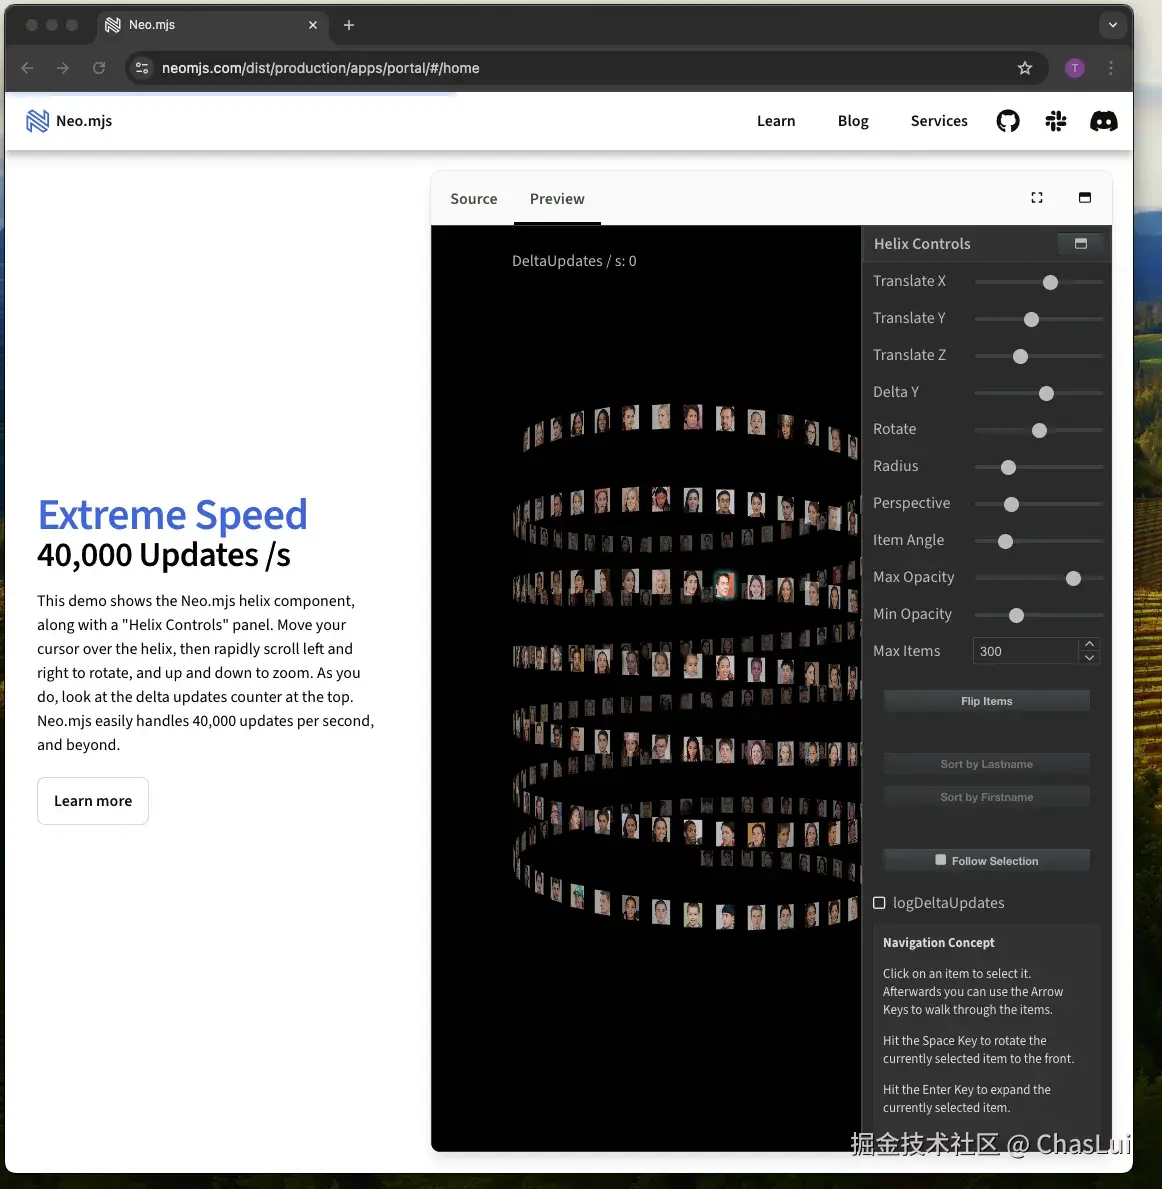Toggle the Follow Selection button
This screenshot has width=1162, height=1189.
point(986,860)
